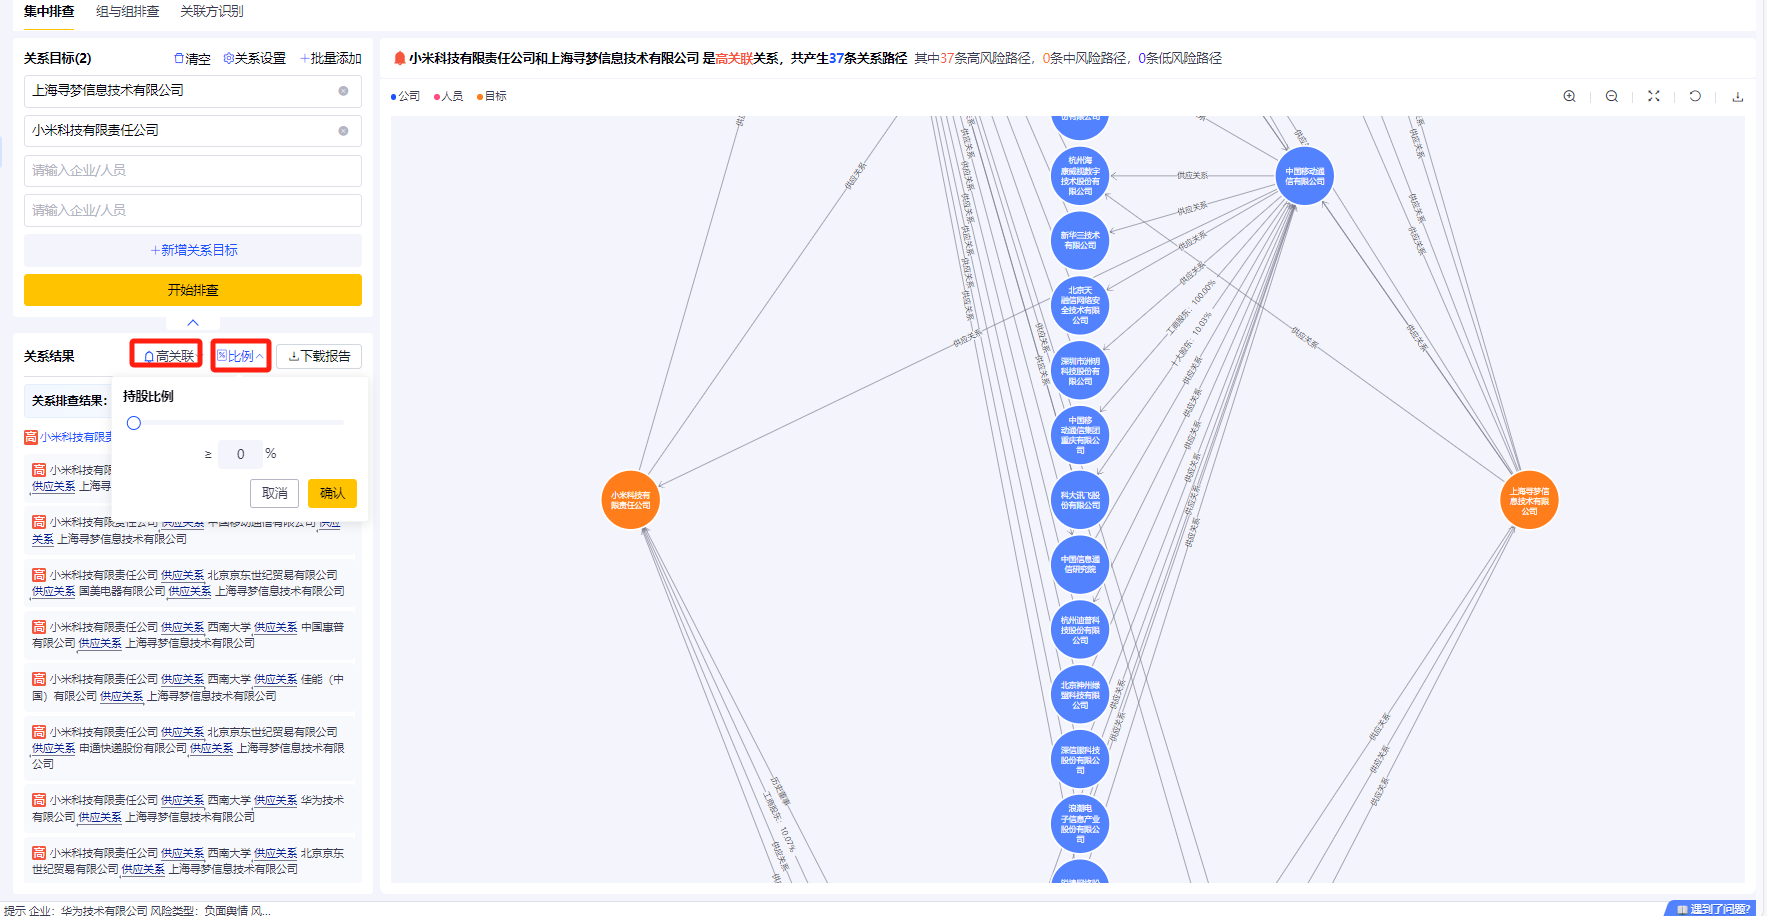Open the 高关联 filter dropdown
This screenshot has height=916, width=1767.
166,354
